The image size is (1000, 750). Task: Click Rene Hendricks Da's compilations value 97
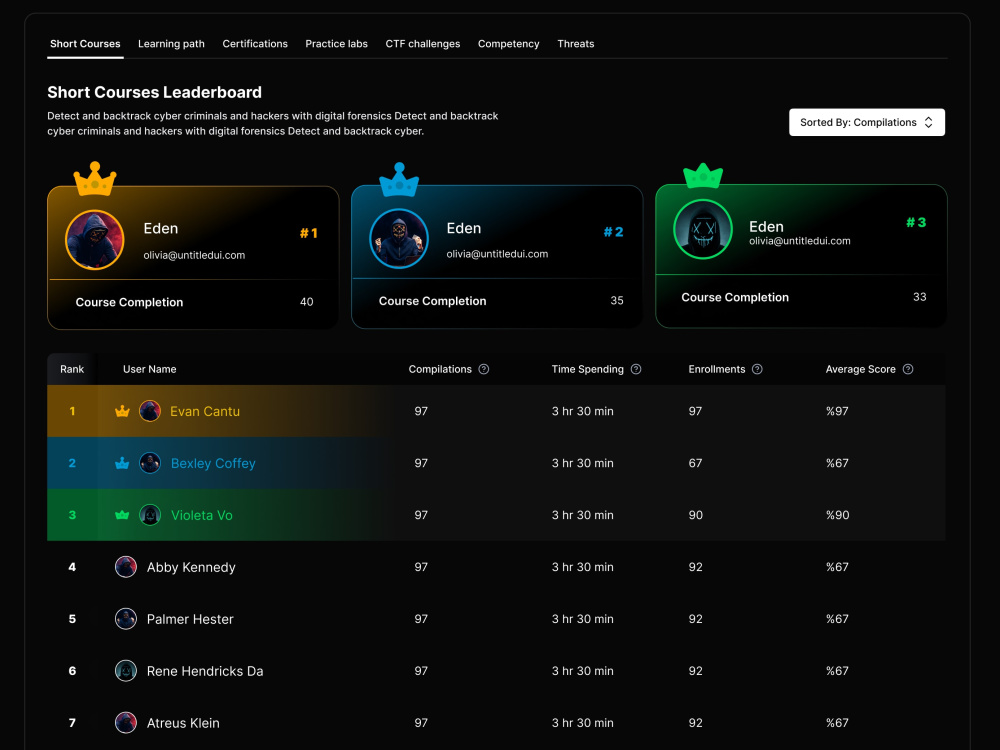[421, 671]
